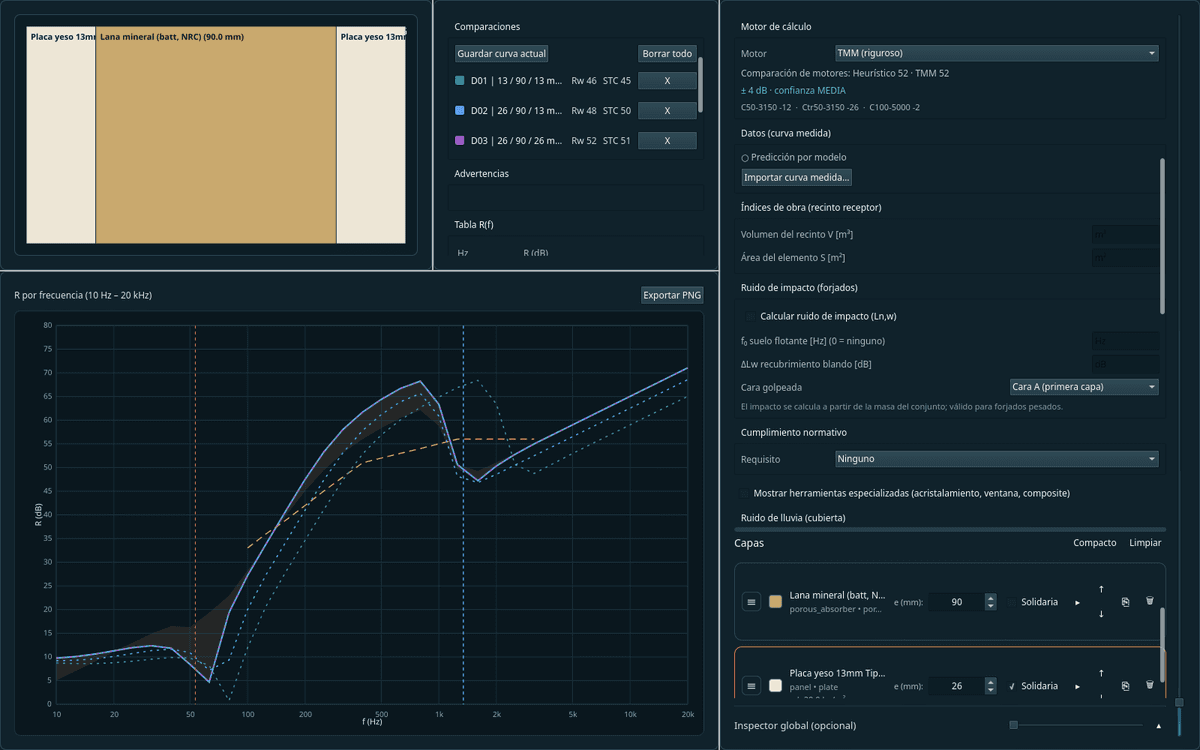The height and width of the screenshot is (750, 1200).
Task: Click Limpiar to clear the layers
Action: (1146, 543)
